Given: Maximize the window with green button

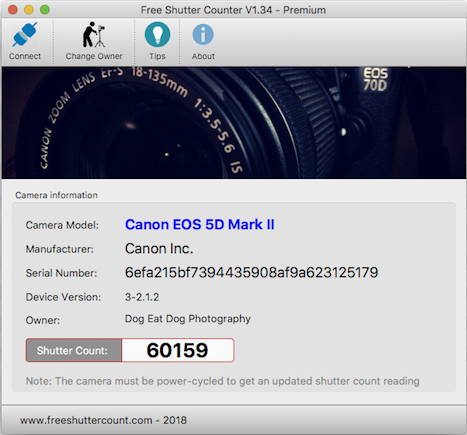Looking at the screenshot, I should [x=45, y=10].
